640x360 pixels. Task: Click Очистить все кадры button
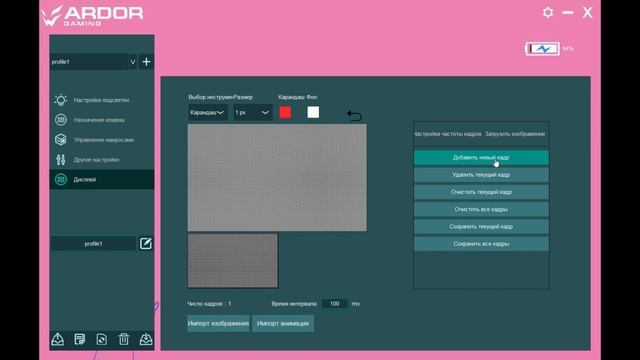[481, 209]
